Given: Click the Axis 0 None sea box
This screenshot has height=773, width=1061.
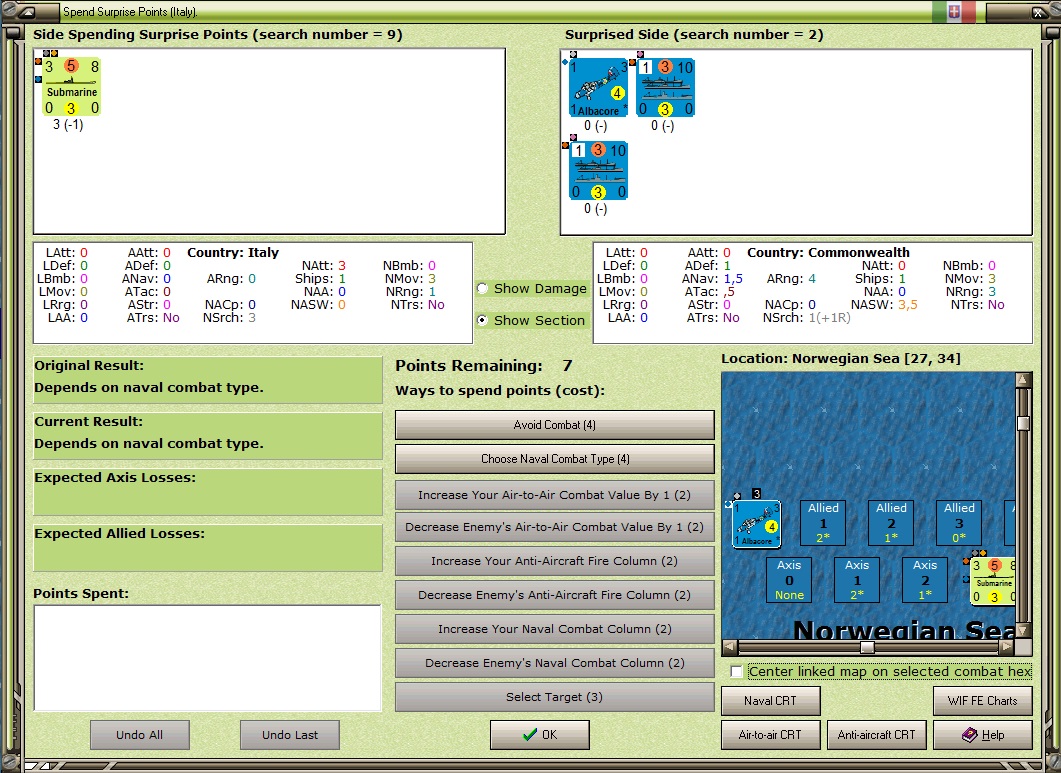Looking at the screenshot, I should (x=789, y=579).
